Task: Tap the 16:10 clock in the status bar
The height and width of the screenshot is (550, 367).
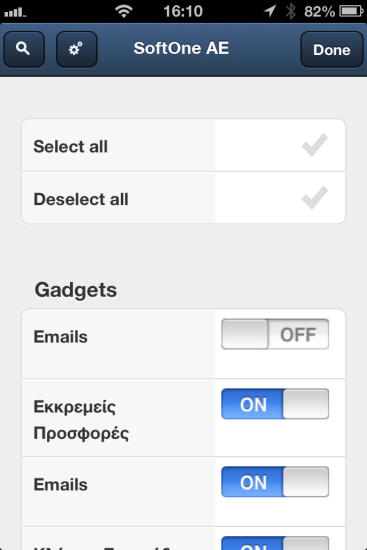Action: [183, 11]
